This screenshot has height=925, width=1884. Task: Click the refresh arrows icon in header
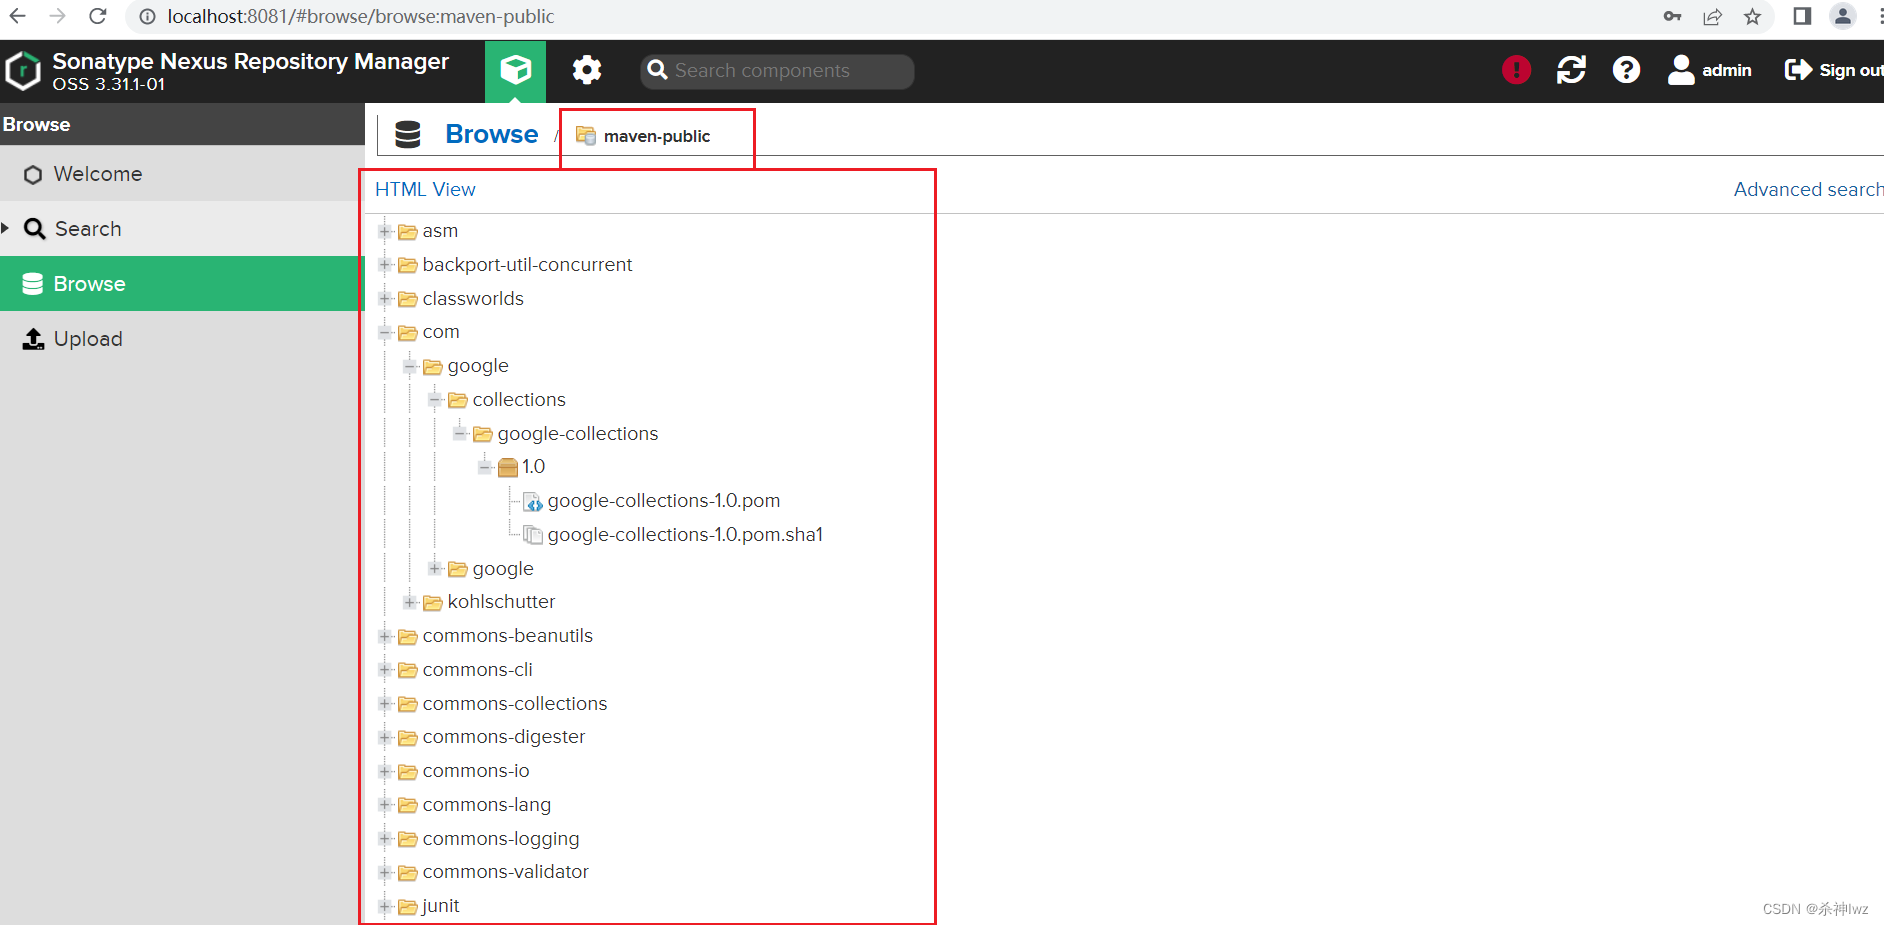pos(1571,70)
